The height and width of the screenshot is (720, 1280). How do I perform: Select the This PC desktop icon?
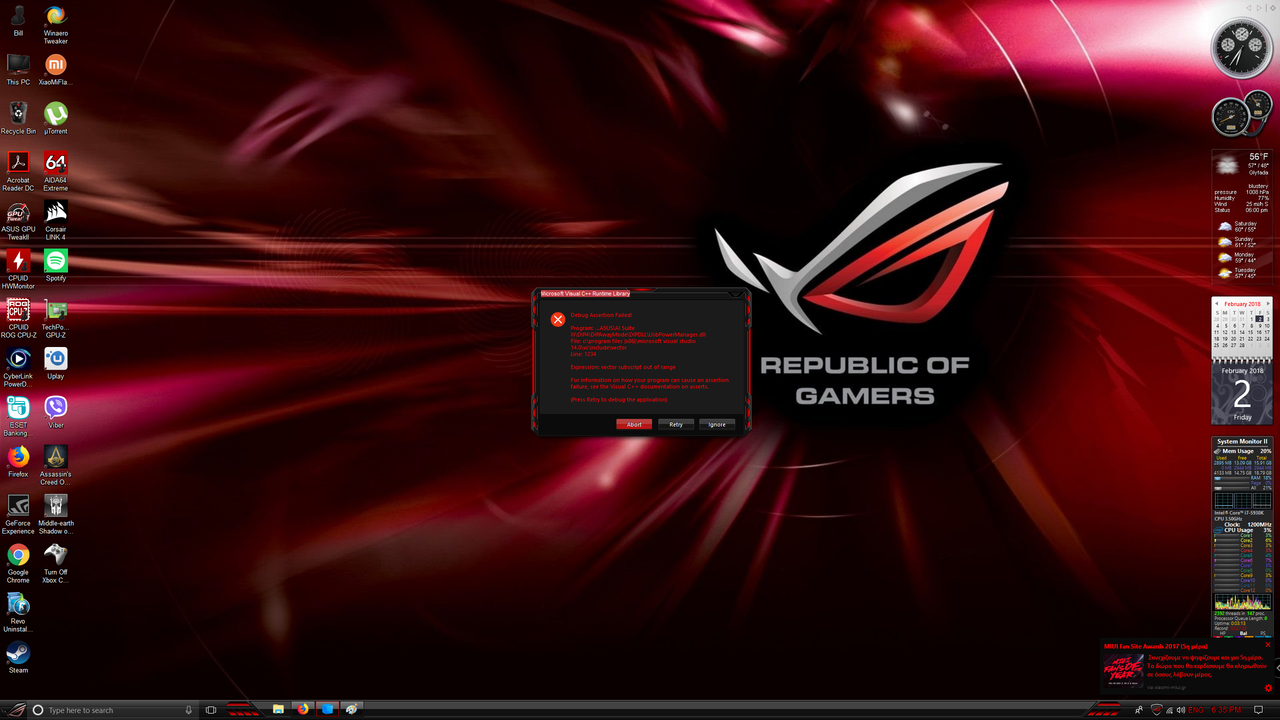click(x=18, y=69)
